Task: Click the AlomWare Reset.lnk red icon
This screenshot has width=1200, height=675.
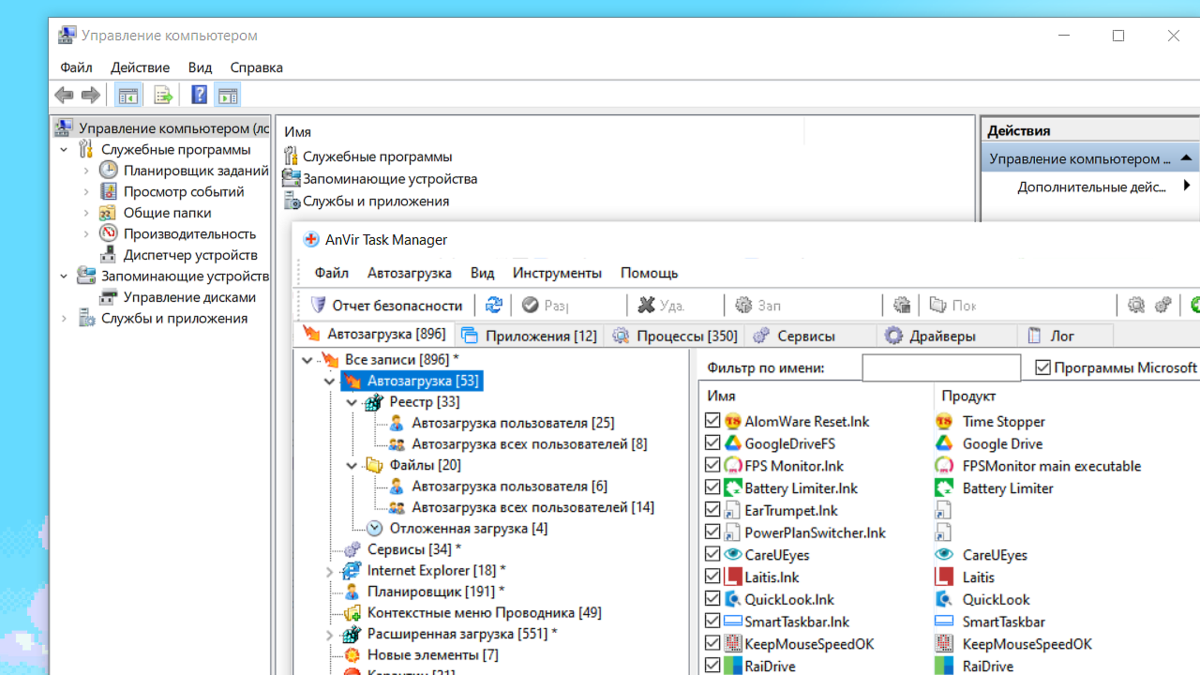Action: tap(733, 421)
